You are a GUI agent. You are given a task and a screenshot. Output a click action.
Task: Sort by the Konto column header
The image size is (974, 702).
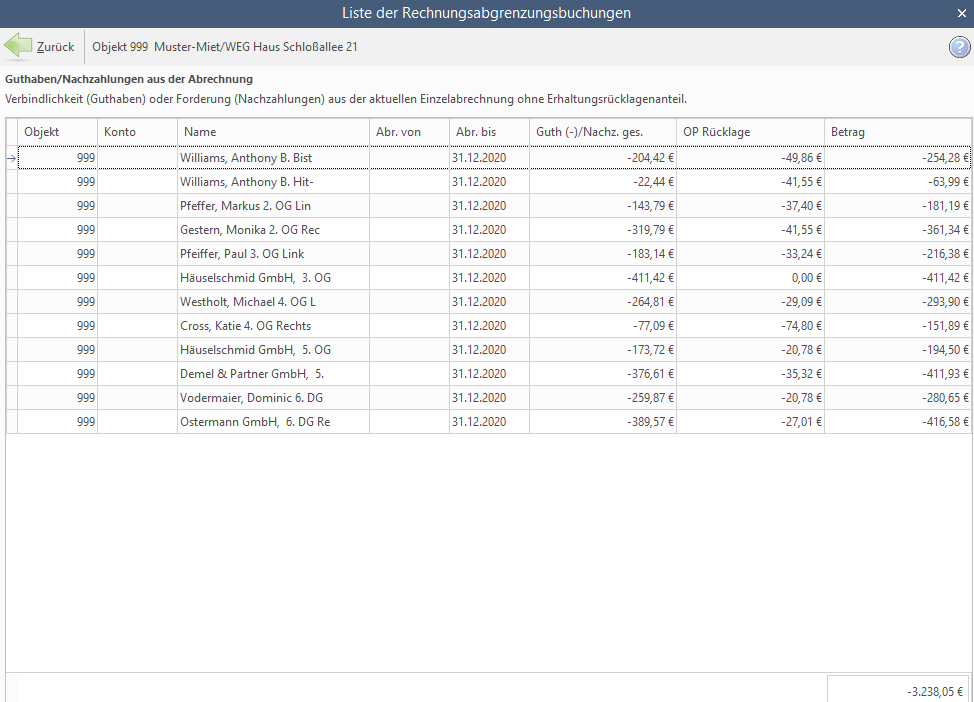(137, 132)
